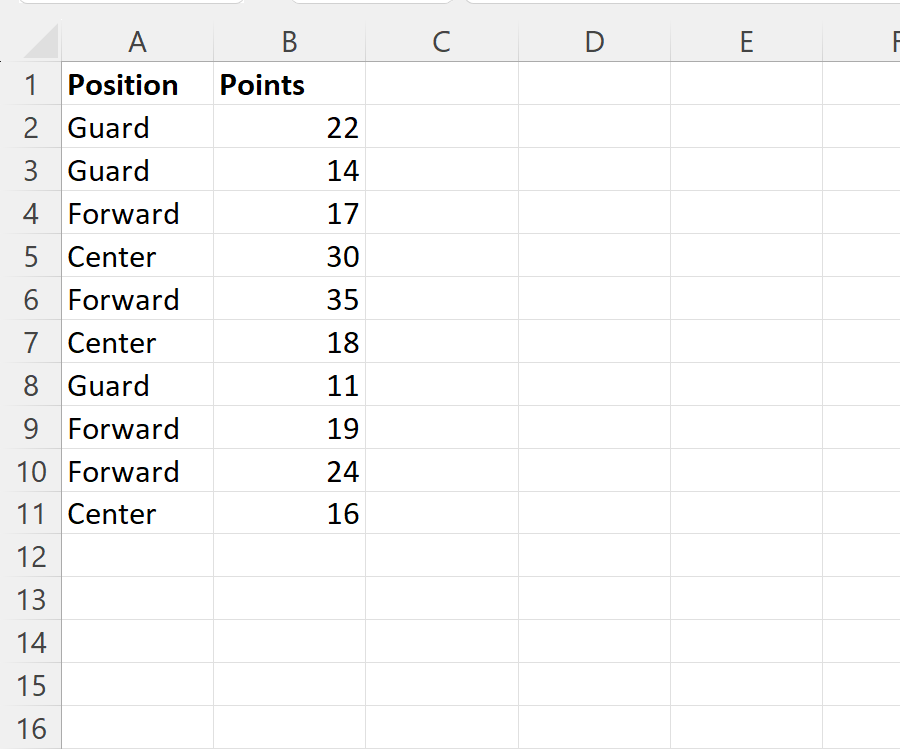This screenshot has width=900, height=749.
Task: Click the Points header cell
Action: pyautogui.click(x=289, y=84)
